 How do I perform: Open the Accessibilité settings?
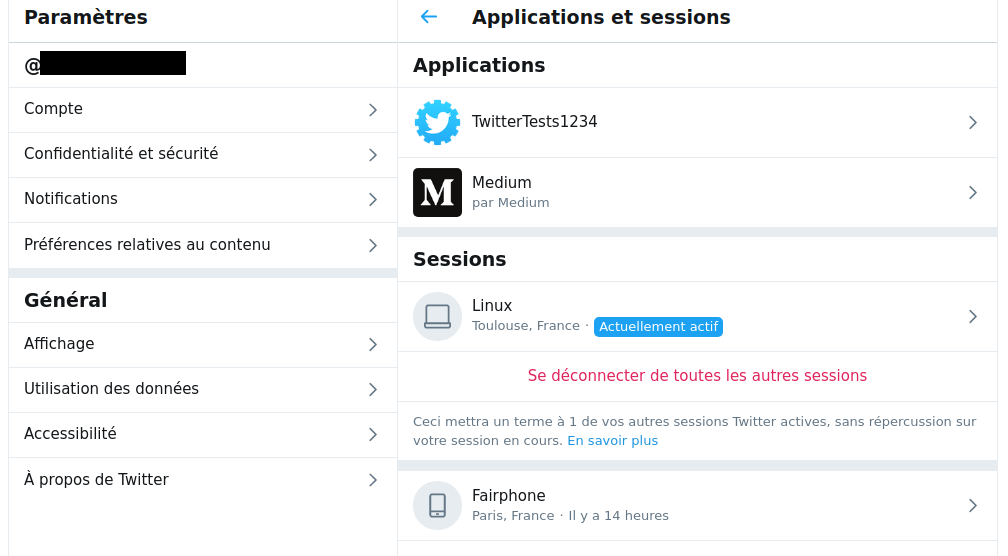[x=202, y=435]
